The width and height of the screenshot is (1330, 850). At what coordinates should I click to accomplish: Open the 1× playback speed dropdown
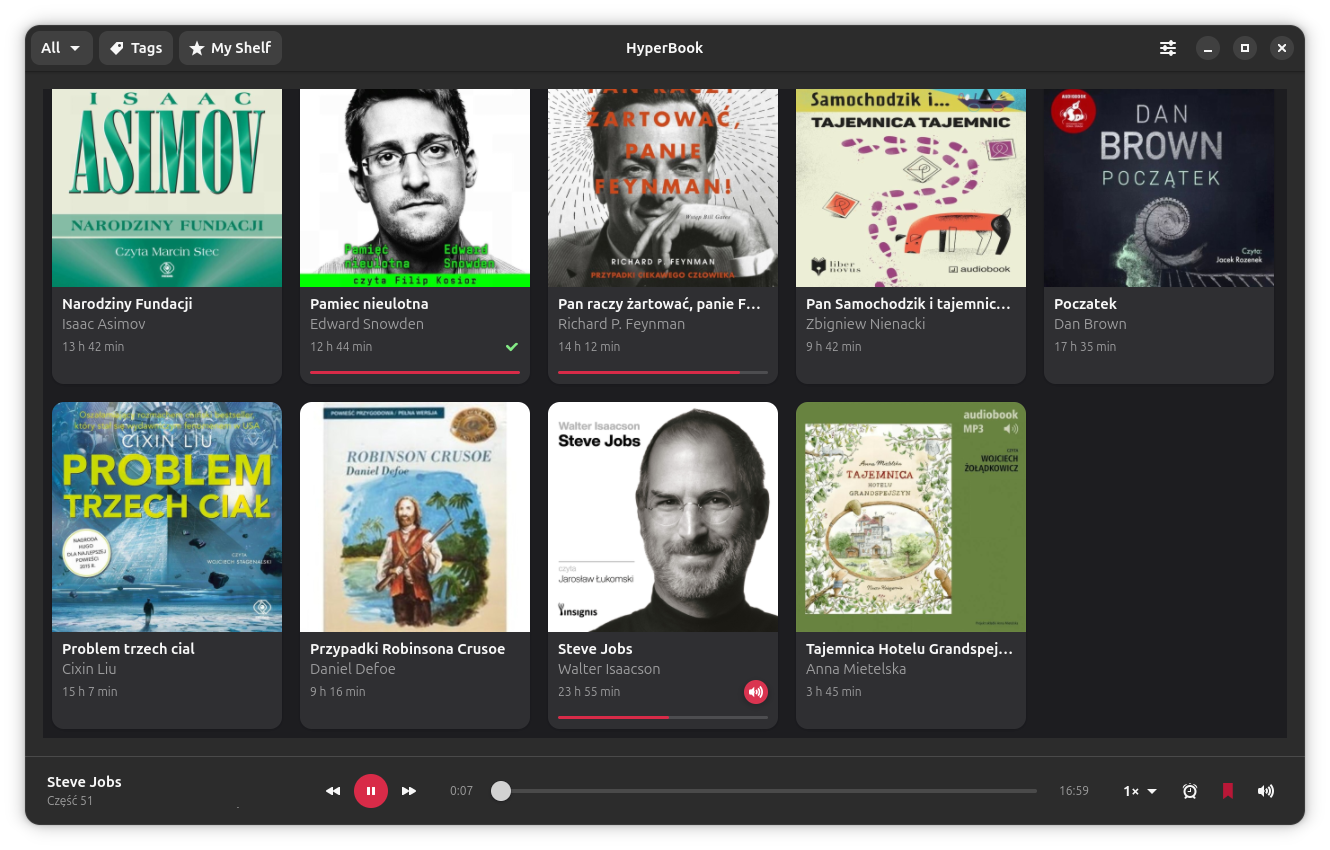[x=1140, y=791]
